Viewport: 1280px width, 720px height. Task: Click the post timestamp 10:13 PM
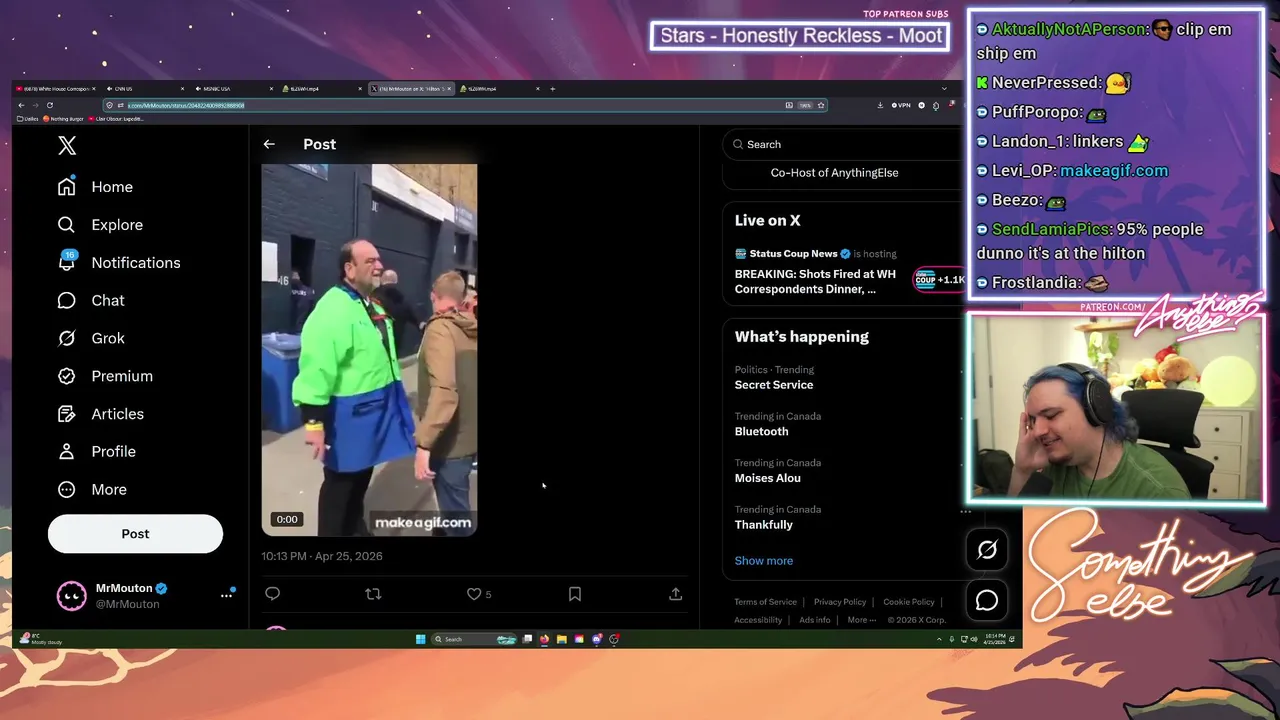click(322, 556)
